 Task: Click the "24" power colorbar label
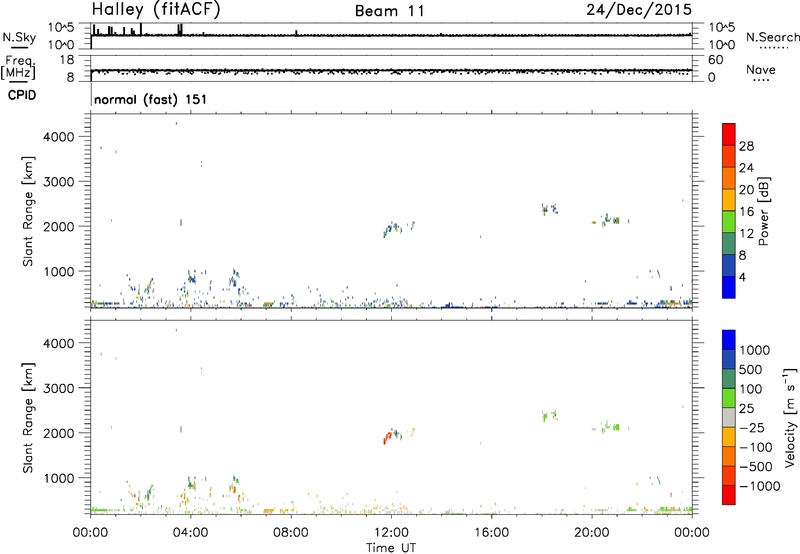746,168
